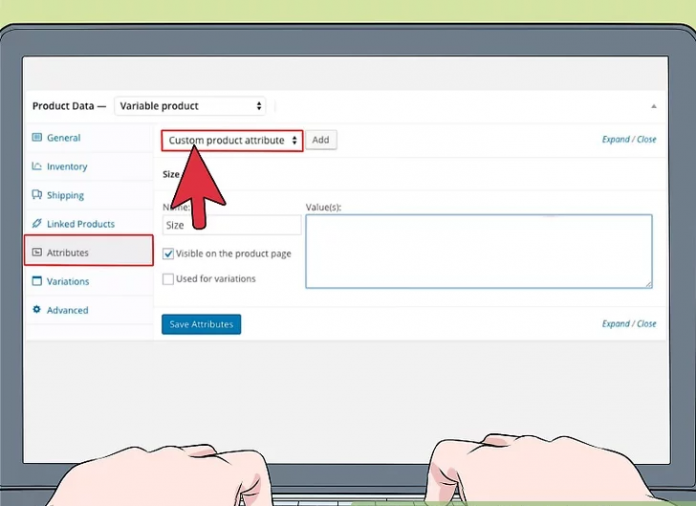696x506 pixels.
Task: Open the Custom product attribute dropdown
Action: point(232,141)
